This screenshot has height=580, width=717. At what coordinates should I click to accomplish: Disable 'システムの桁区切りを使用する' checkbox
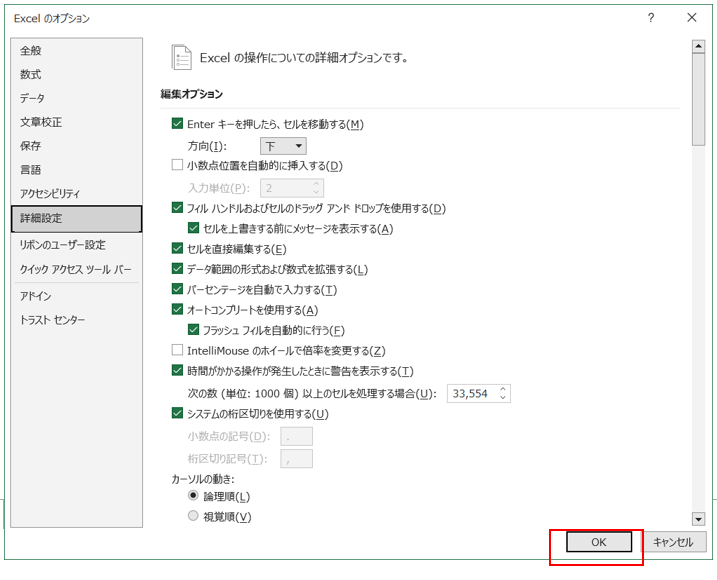pyautogui.click(x=178, y=414)
